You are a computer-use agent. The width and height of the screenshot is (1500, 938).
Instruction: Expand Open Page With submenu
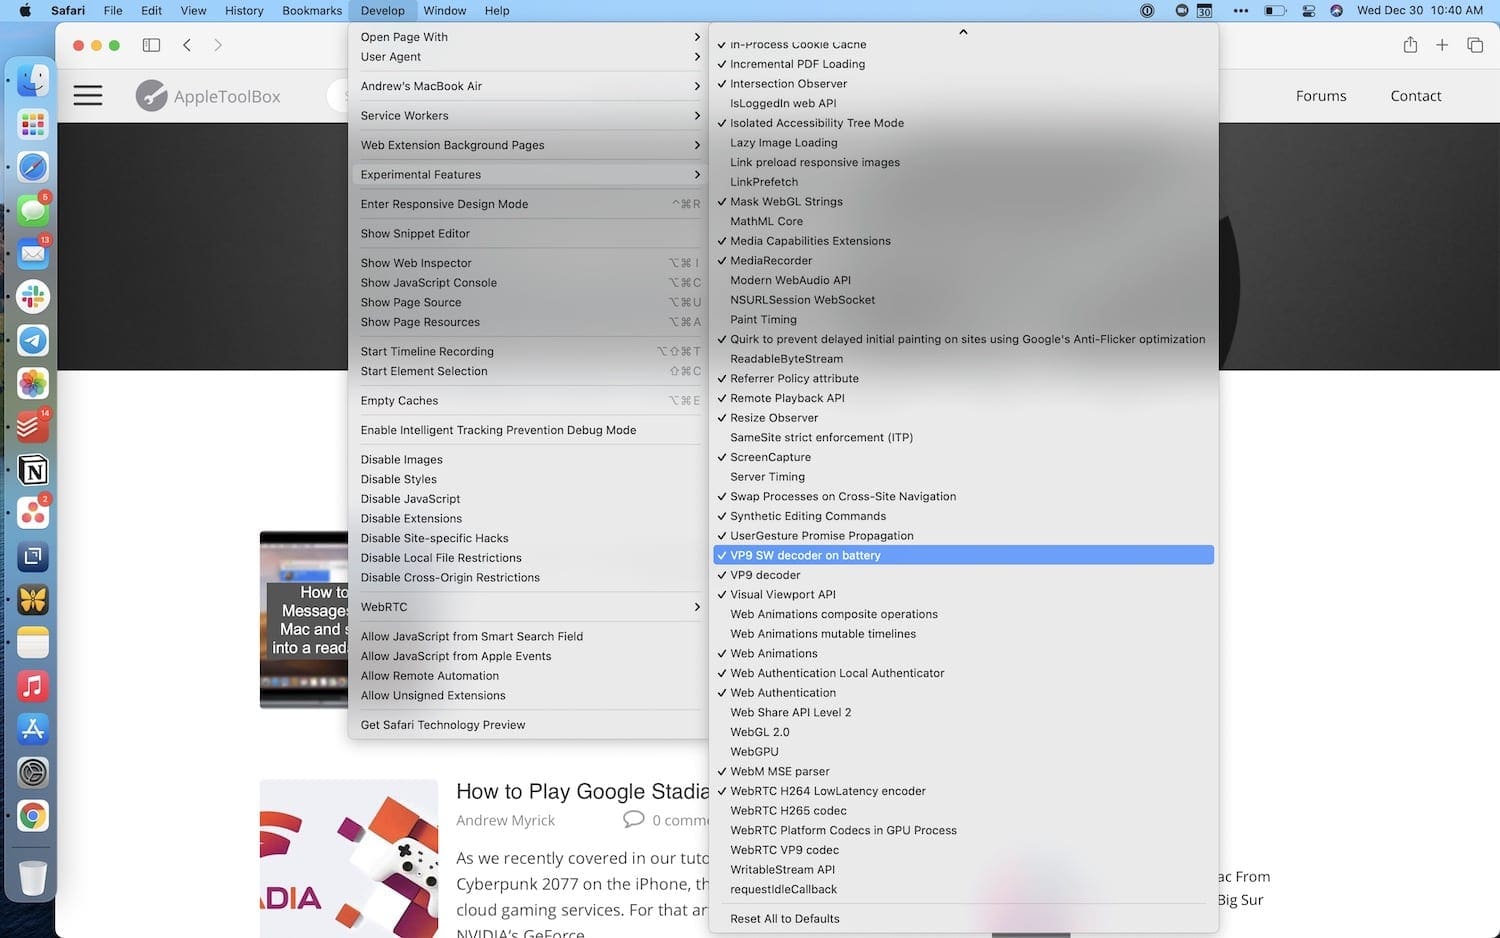point(528,37)
